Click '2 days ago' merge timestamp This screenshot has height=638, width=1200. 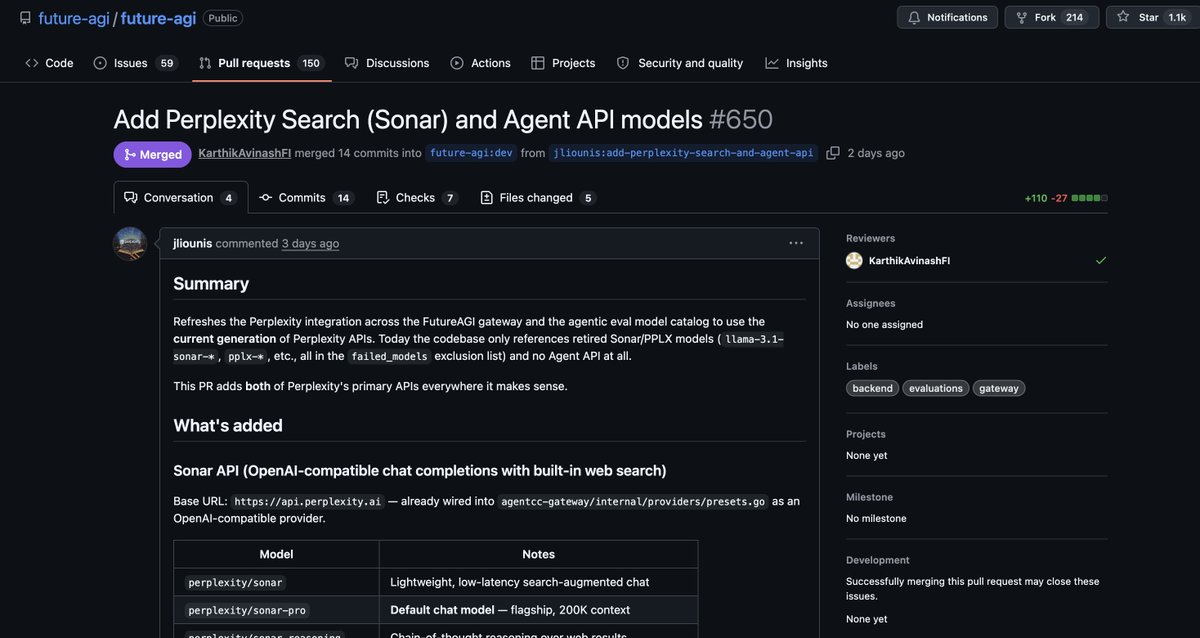pos(876,153)
